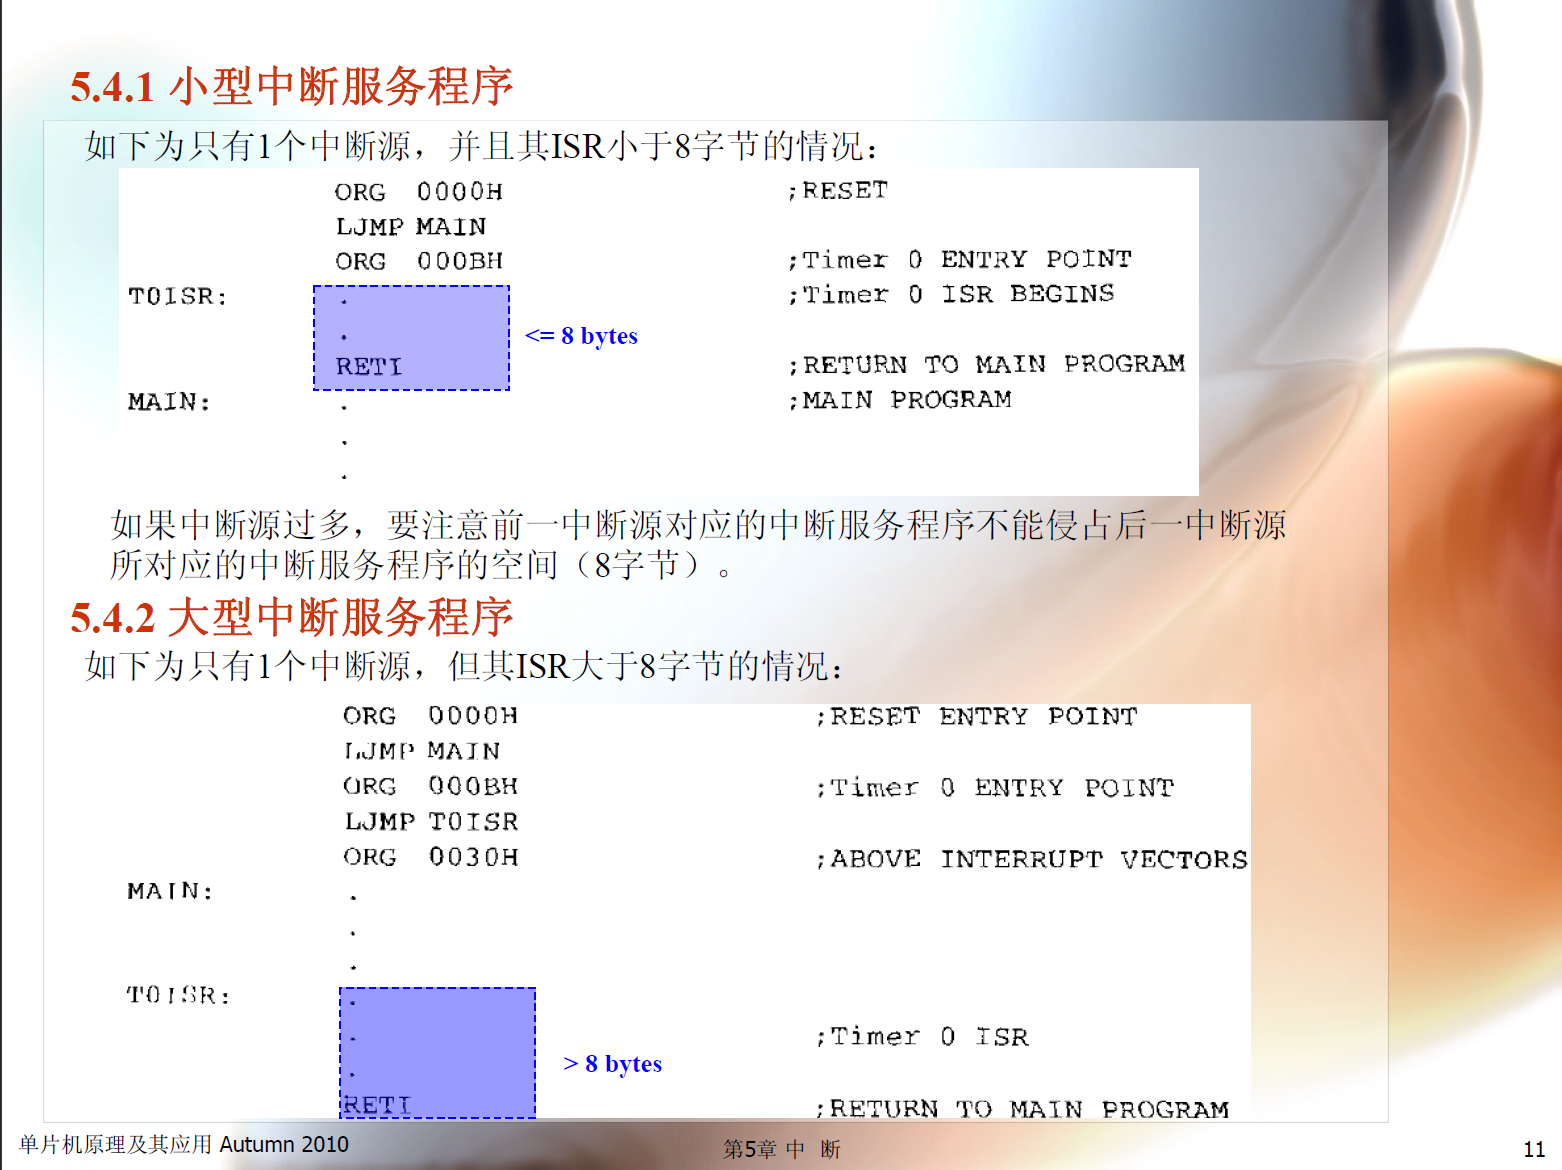This screenshot has height=1170, width=1562.
Task: Click the upper ORG 000BH line
Action: click(x=419, y=262)
